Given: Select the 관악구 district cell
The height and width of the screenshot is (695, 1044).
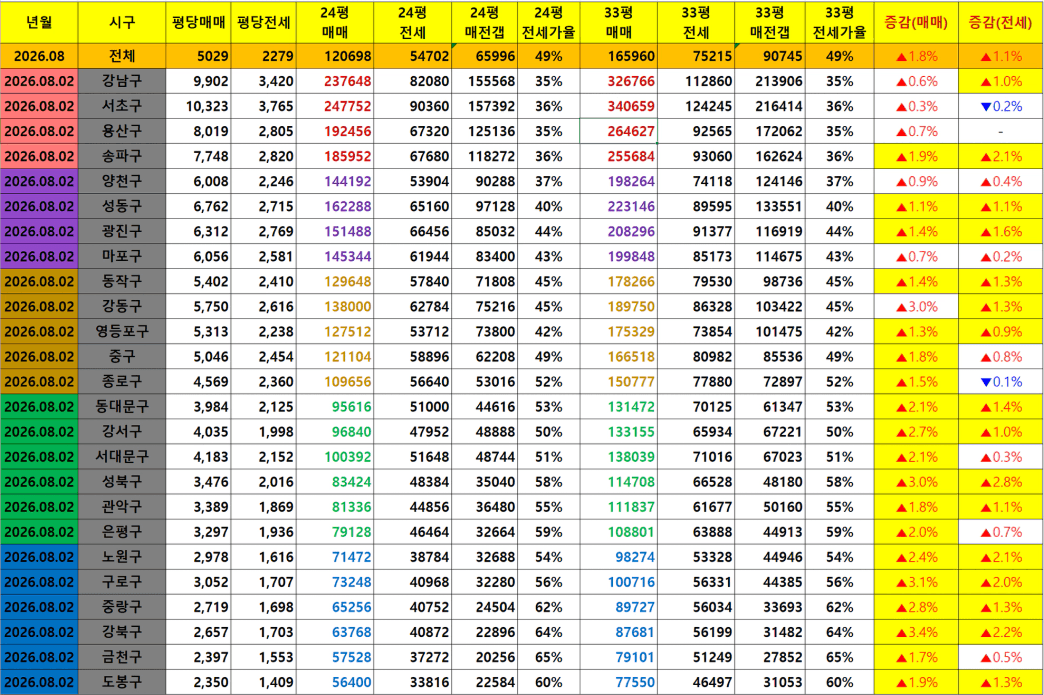Looking at the screenshot, I should 122,507.
